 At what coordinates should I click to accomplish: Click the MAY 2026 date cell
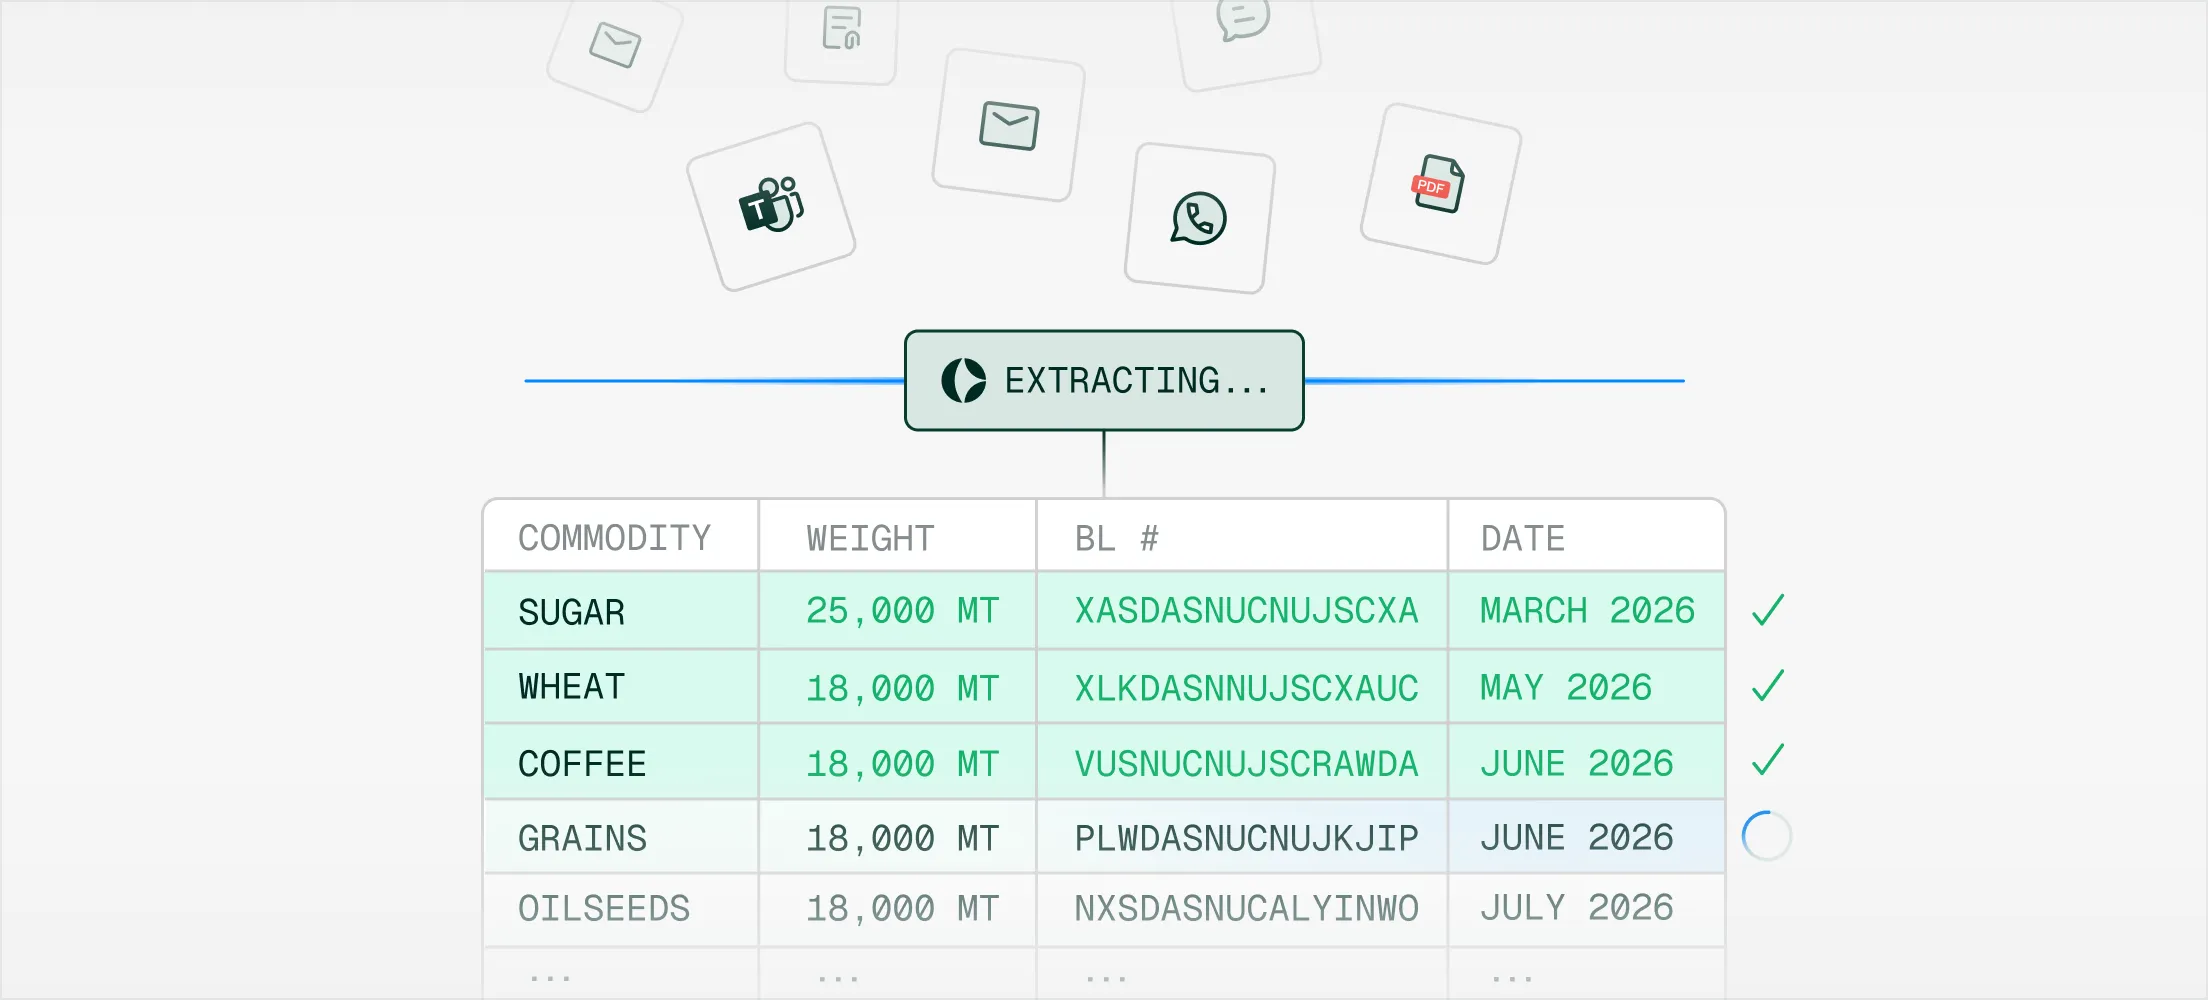pos(1587,687)
